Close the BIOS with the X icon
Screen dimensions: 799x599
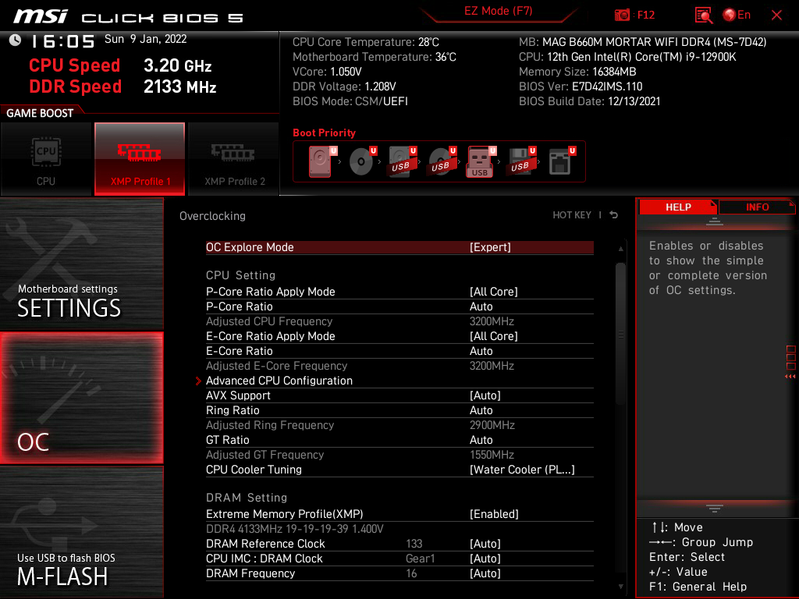pos(777,15)
